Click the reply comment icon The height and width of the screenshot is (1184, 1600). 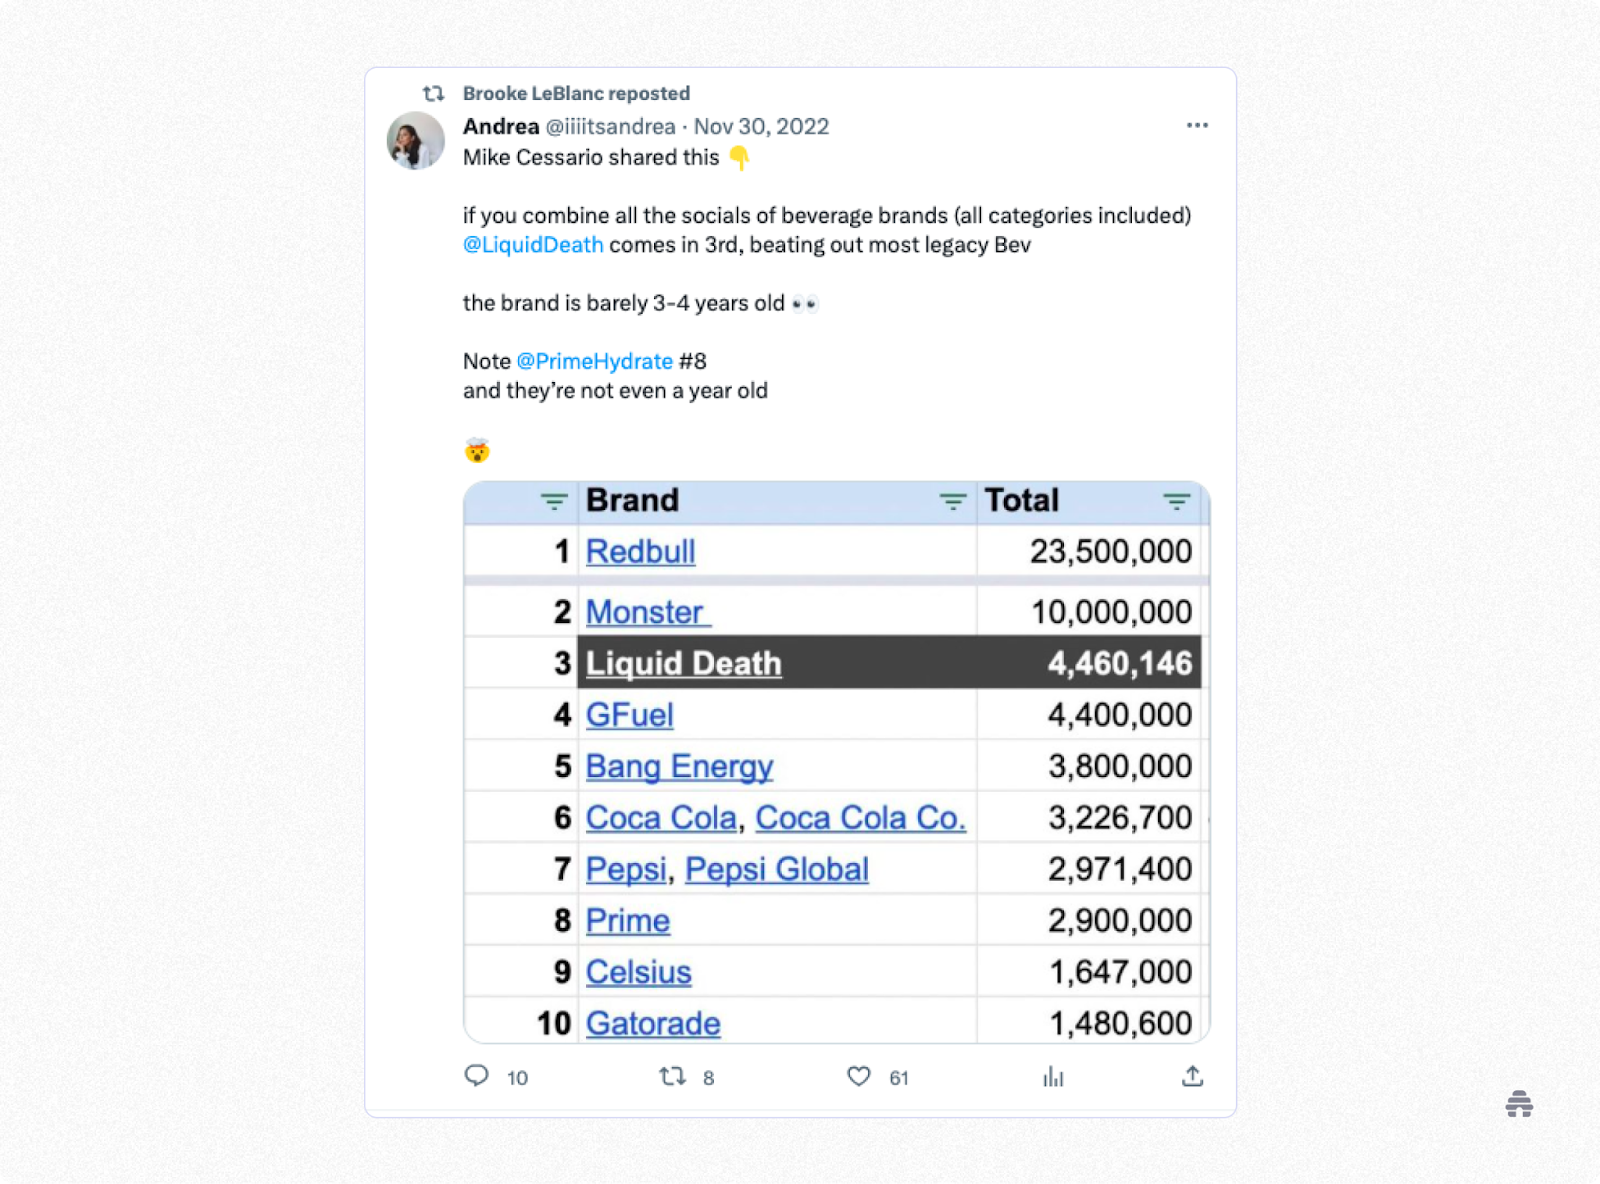click(477, 1076)
